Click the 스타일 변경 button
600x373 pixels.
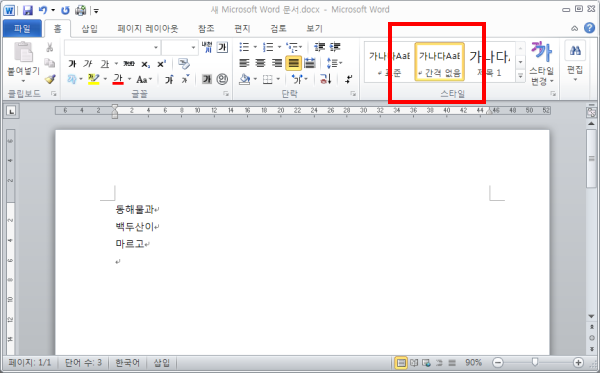(x=541, y=63)
